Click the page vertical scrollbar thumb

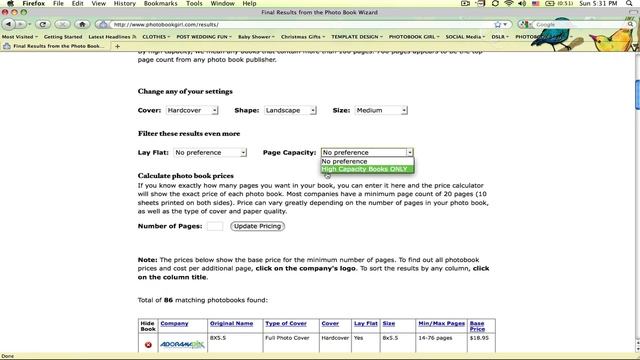[637, 95]
